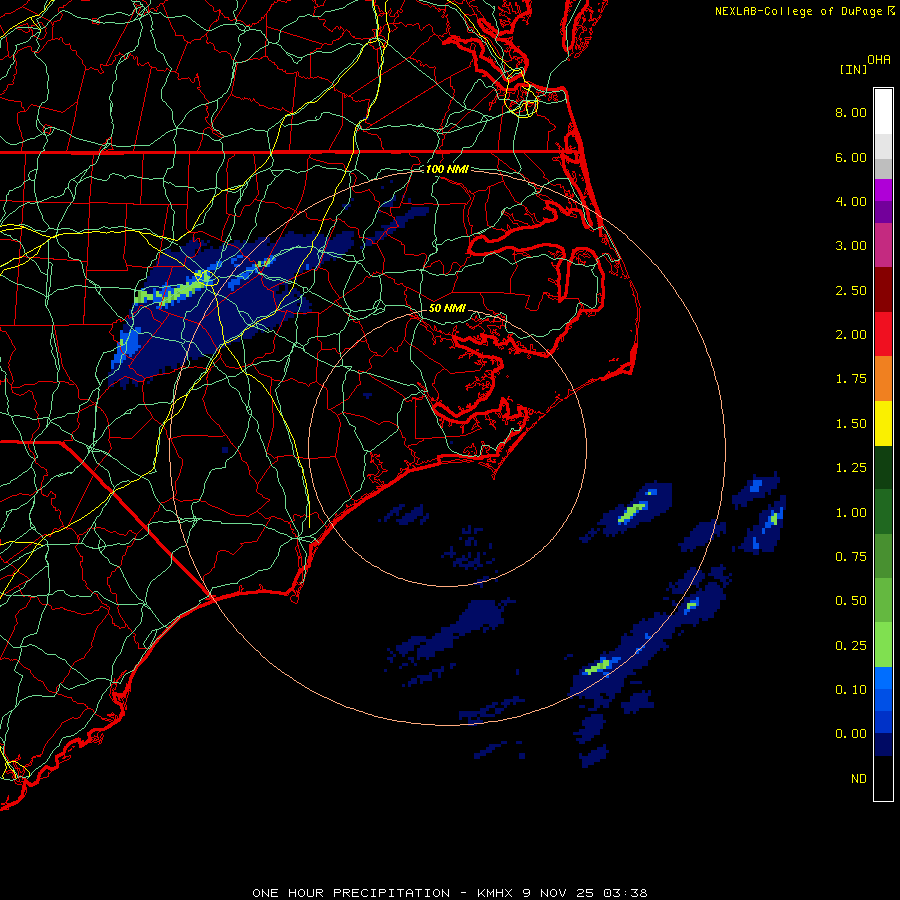Click the 3.00 scale value
Viewport: 900px width, 900px height.
tap(851, 246)
